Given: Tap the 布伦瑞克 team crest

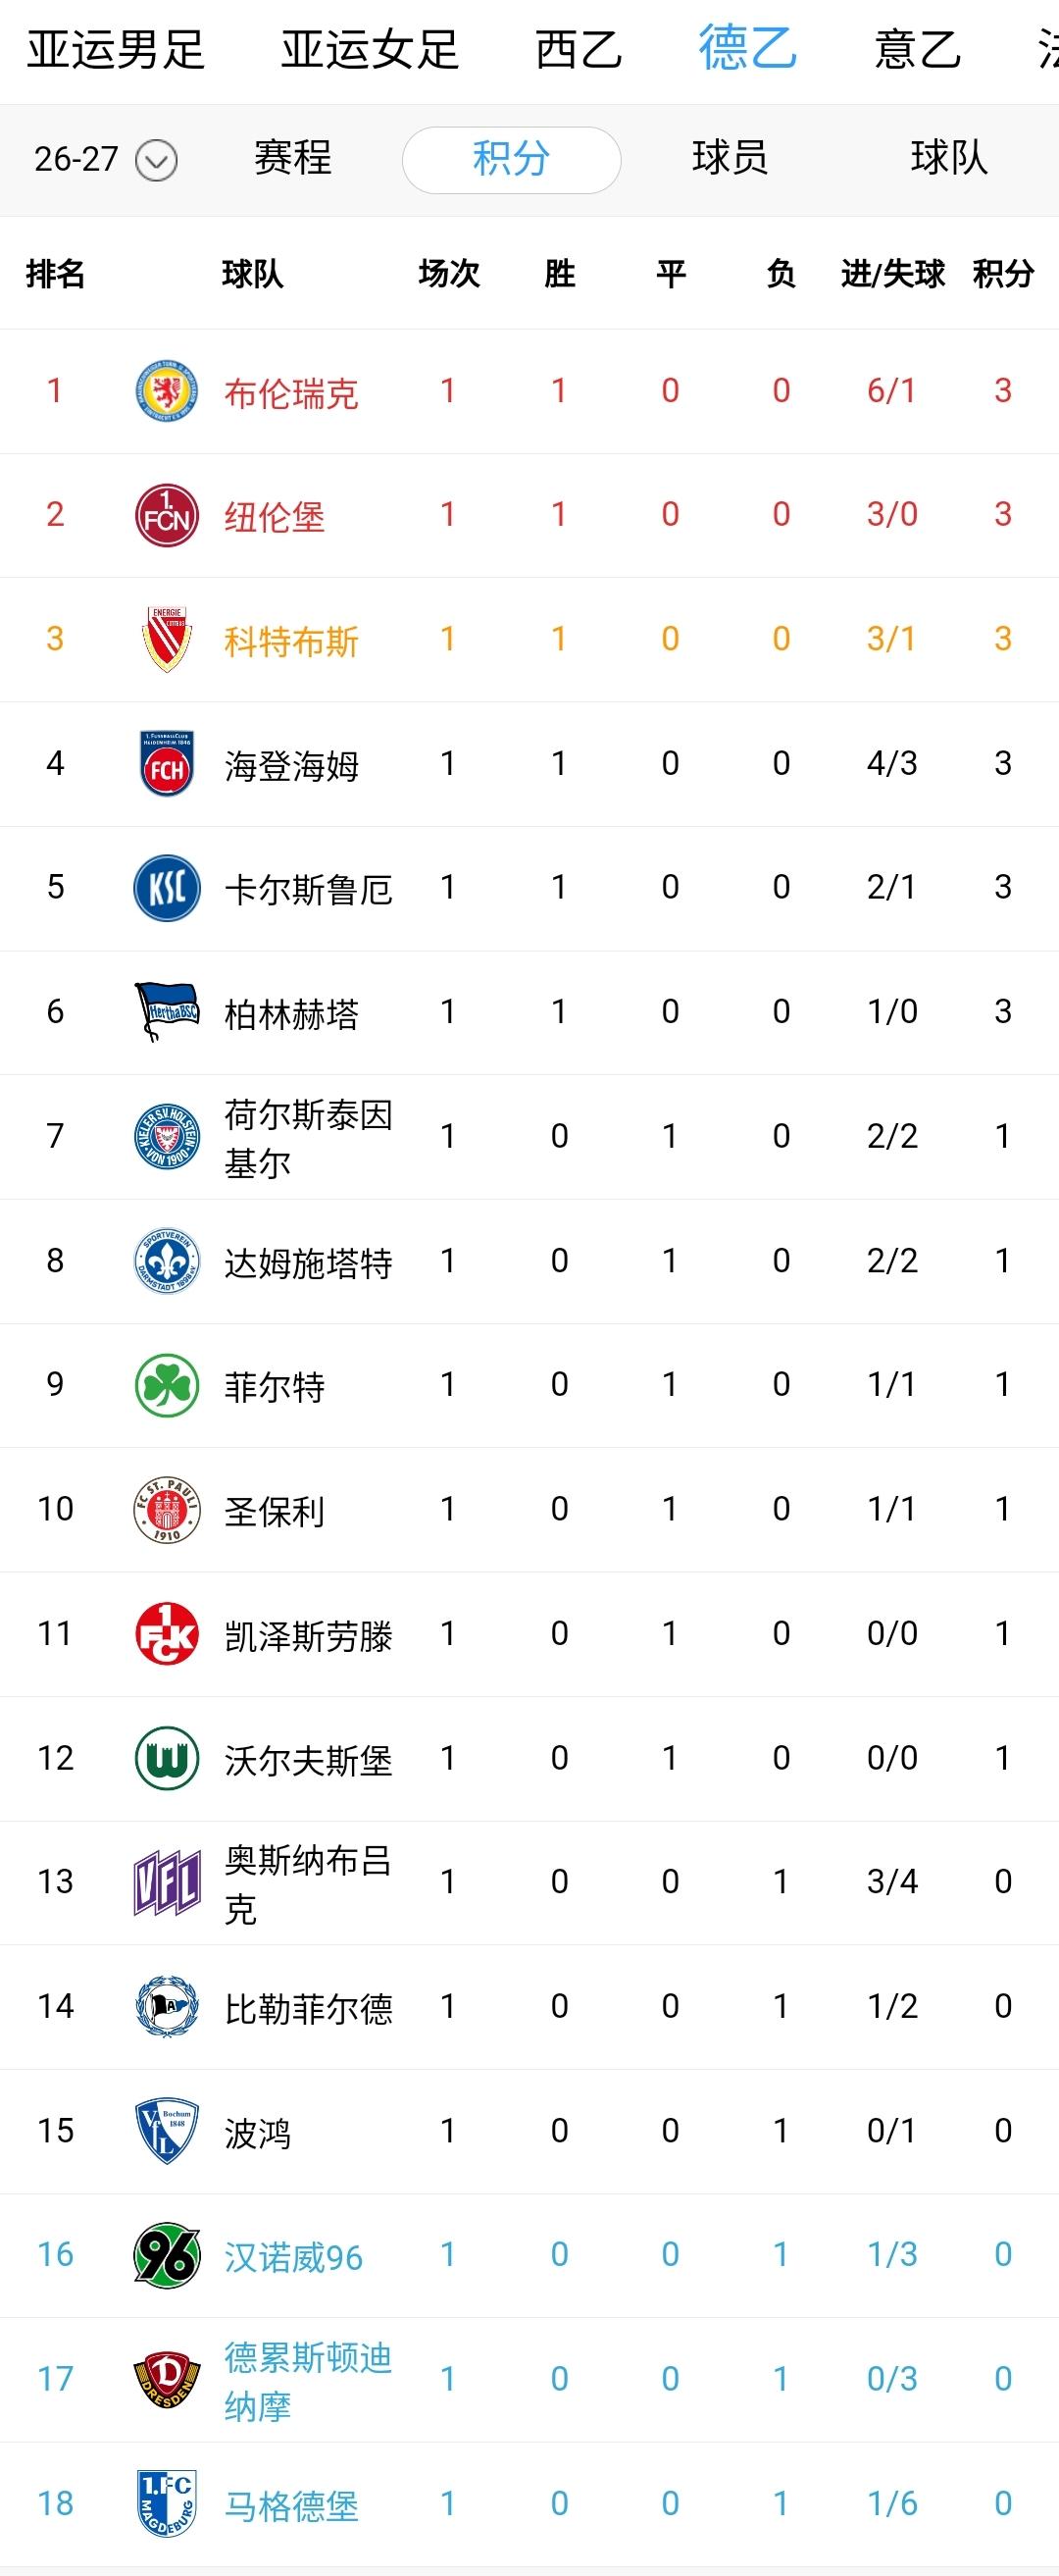Looking at the screenshot, I should pos(166,391).
